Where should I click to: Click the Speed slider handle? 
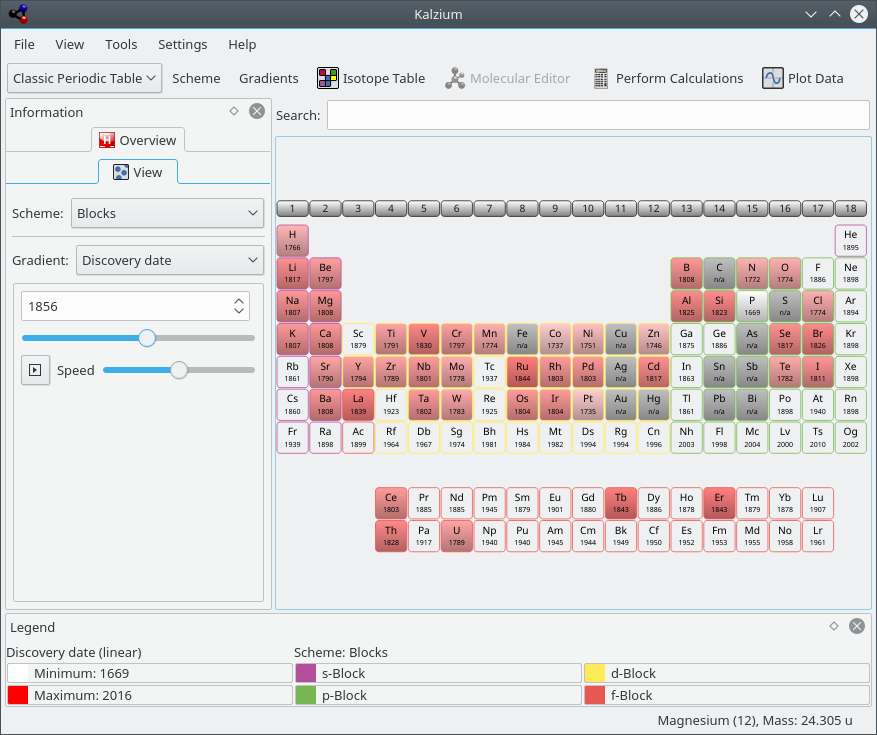click(x=179, y=370)
